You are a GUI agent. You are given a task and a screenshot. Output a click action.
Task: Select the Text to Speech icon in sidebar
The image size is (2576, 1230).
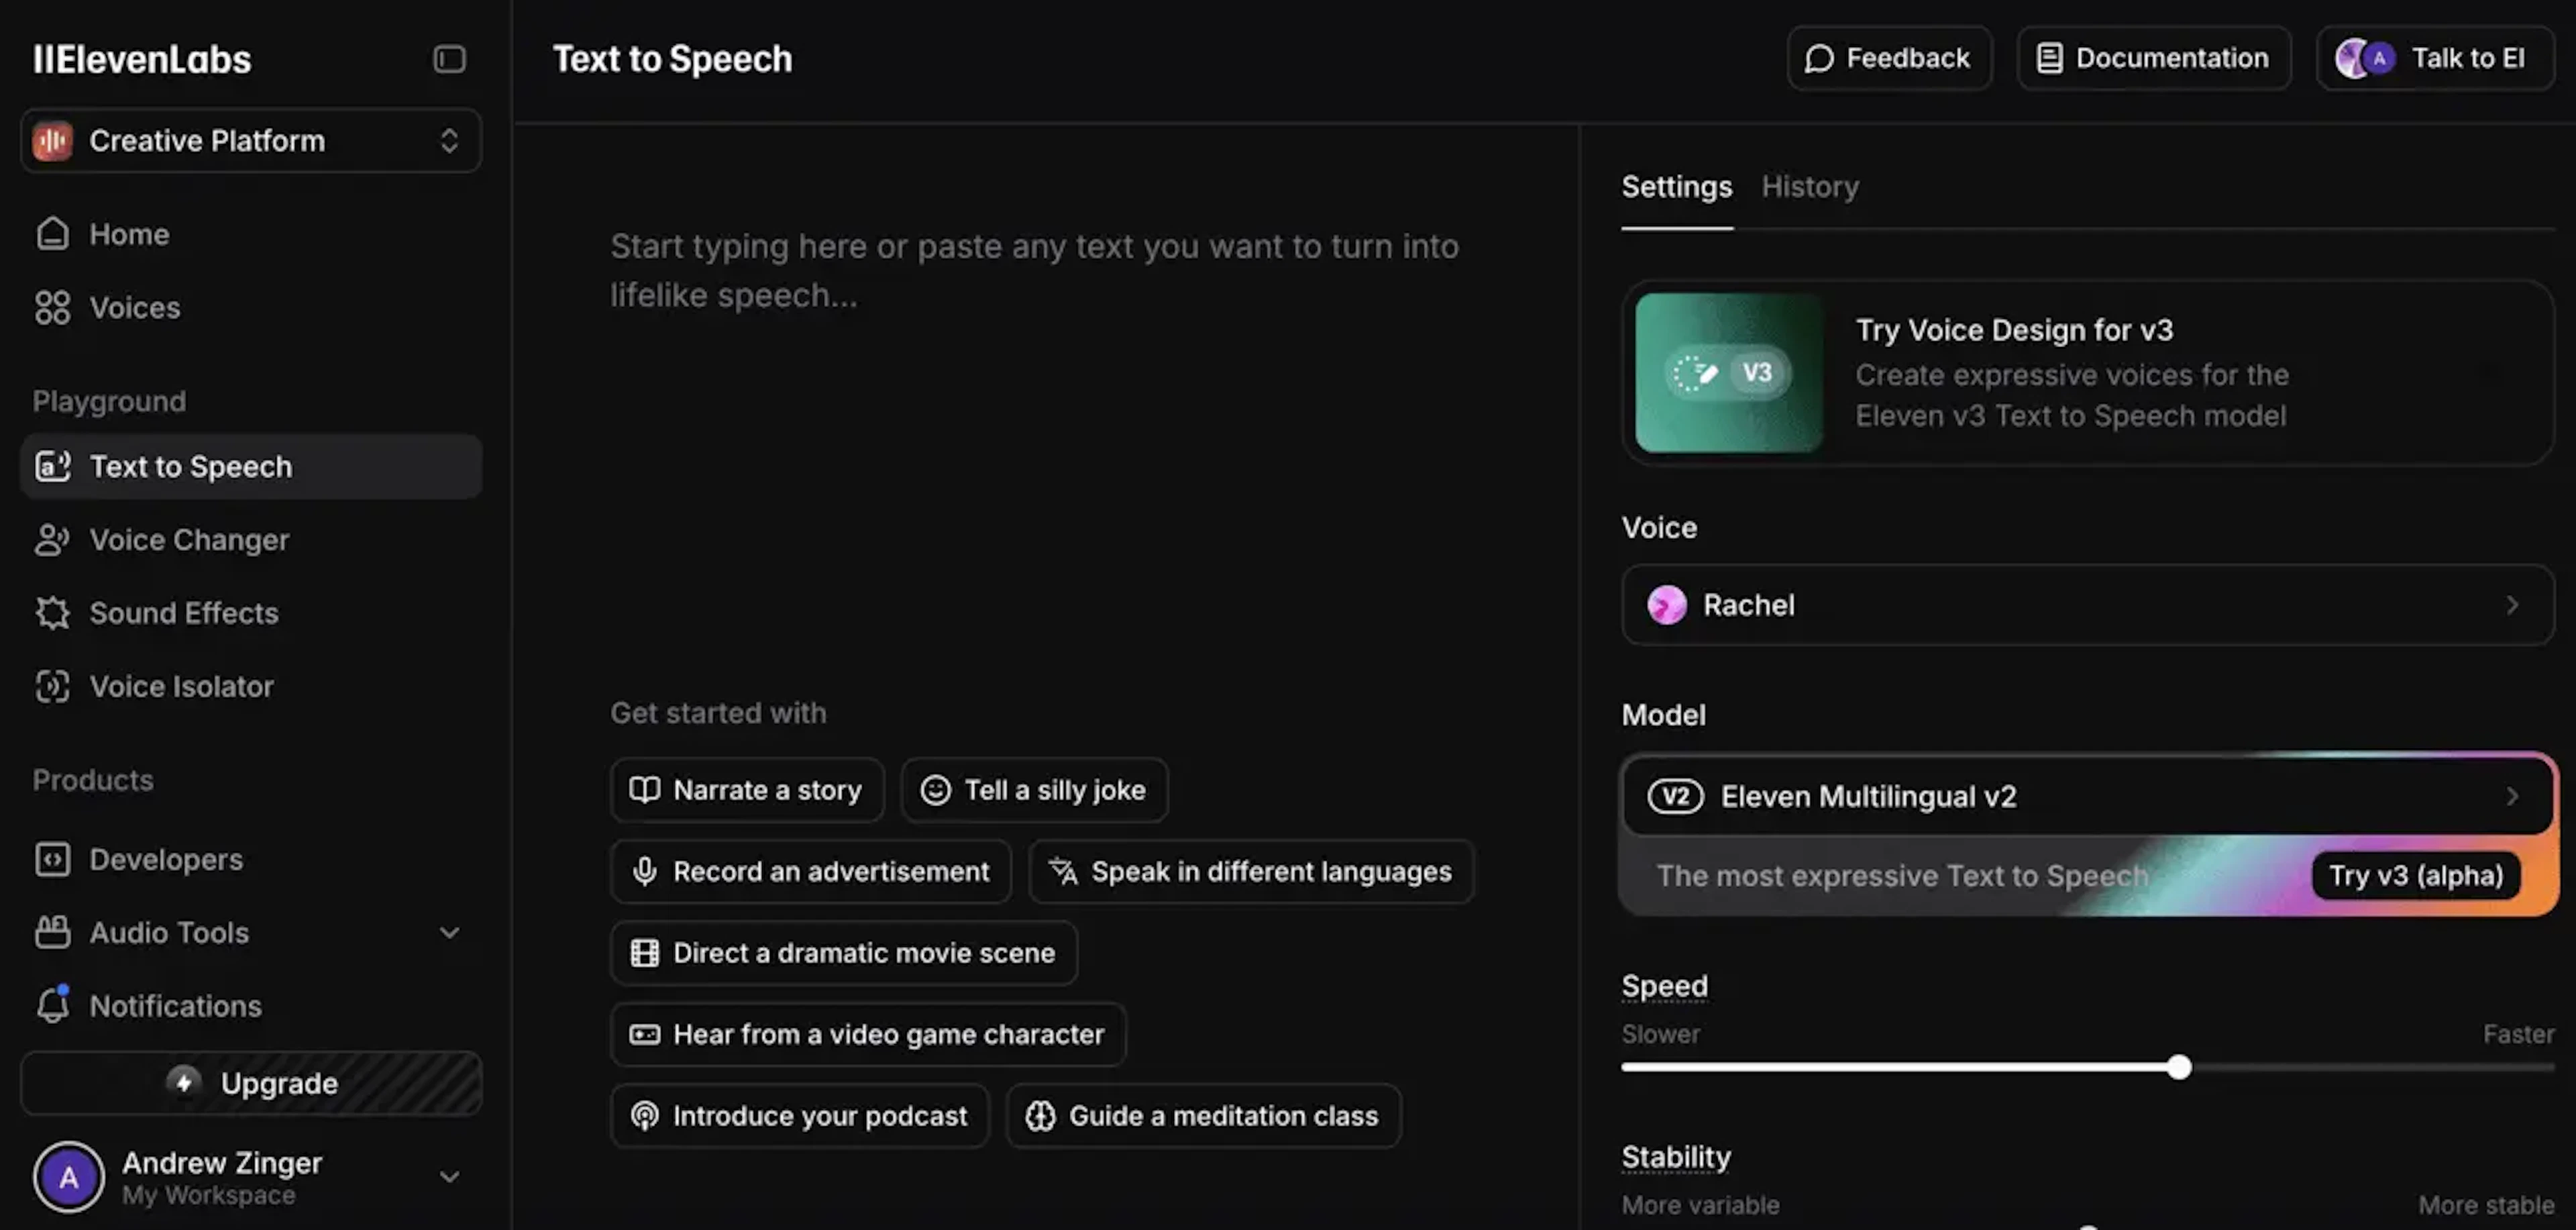[52, 466]
